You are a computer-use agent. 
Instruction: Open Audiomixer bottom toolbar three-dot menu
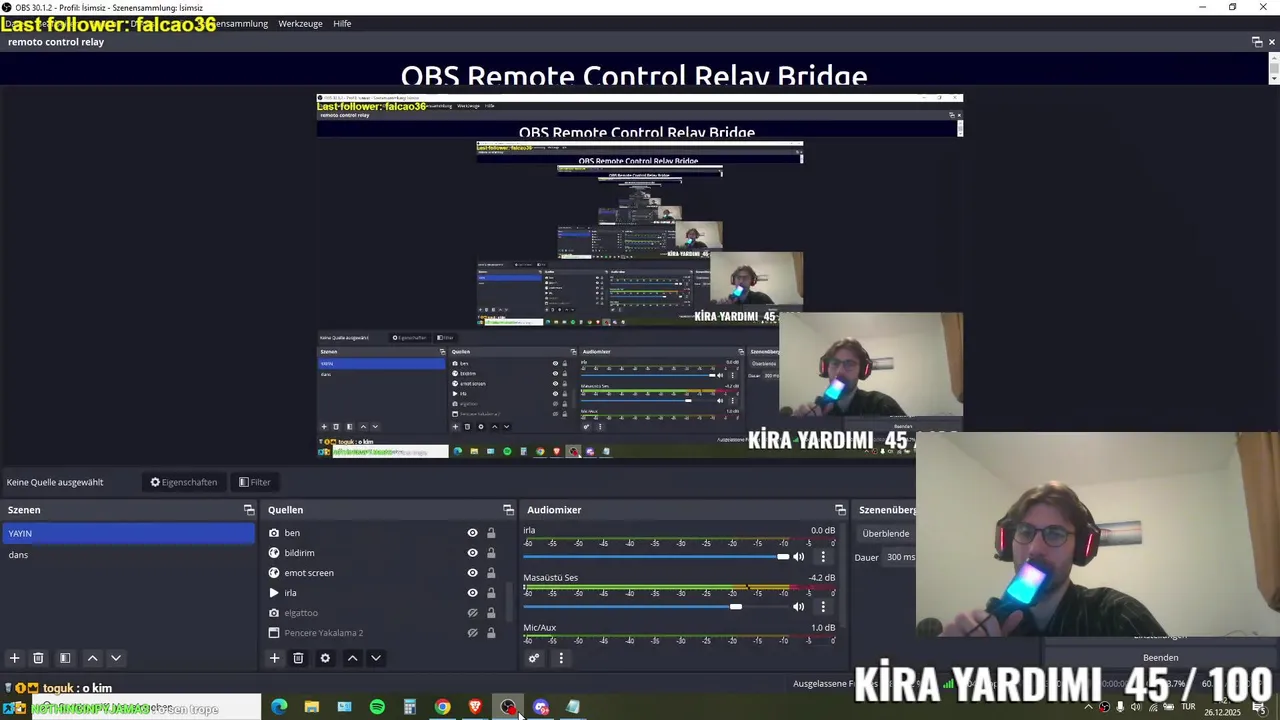[561, 658]
